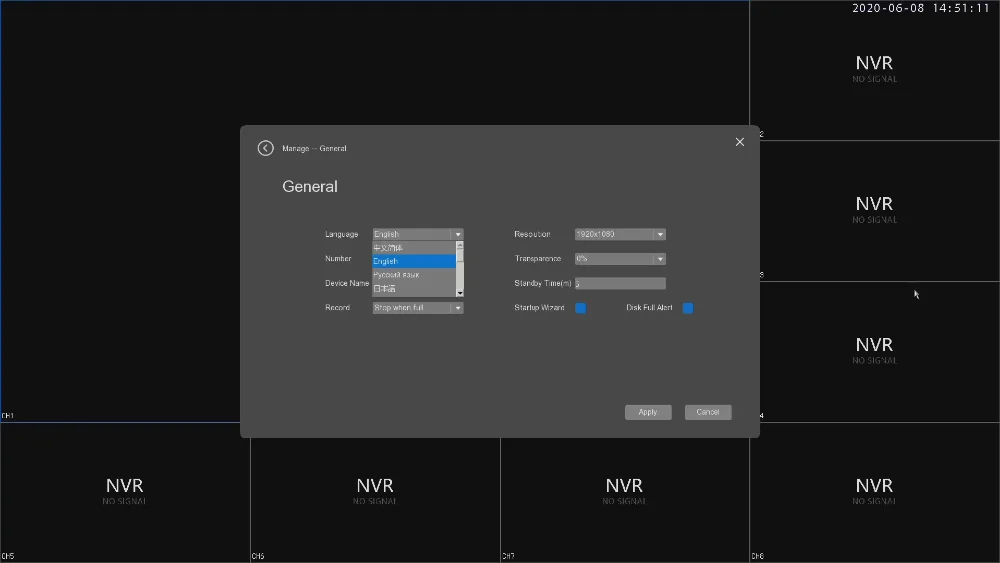Open the Record mode dropdown

418,307
